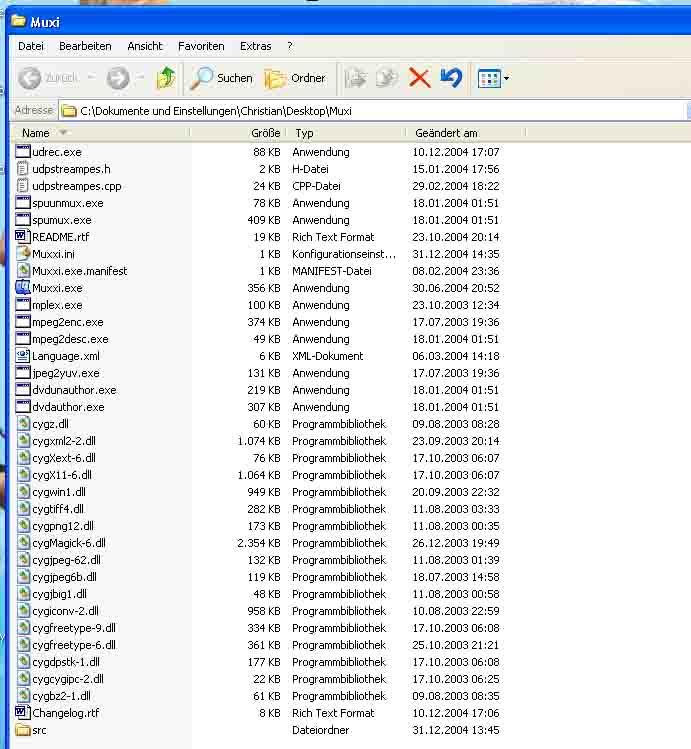
Task: Open the Bearbeiten menu
Action: pos(85,46)
